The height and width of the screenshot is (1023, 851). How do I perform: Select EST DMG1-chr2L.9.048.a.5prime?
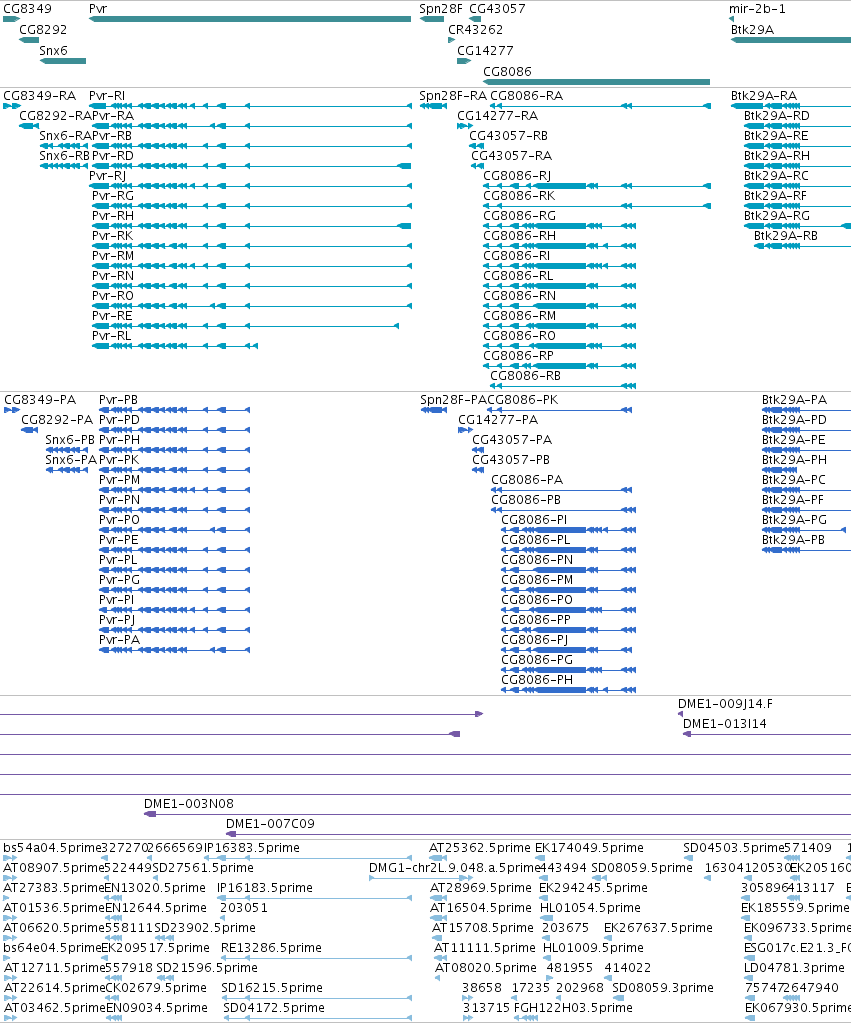(455, 868)
